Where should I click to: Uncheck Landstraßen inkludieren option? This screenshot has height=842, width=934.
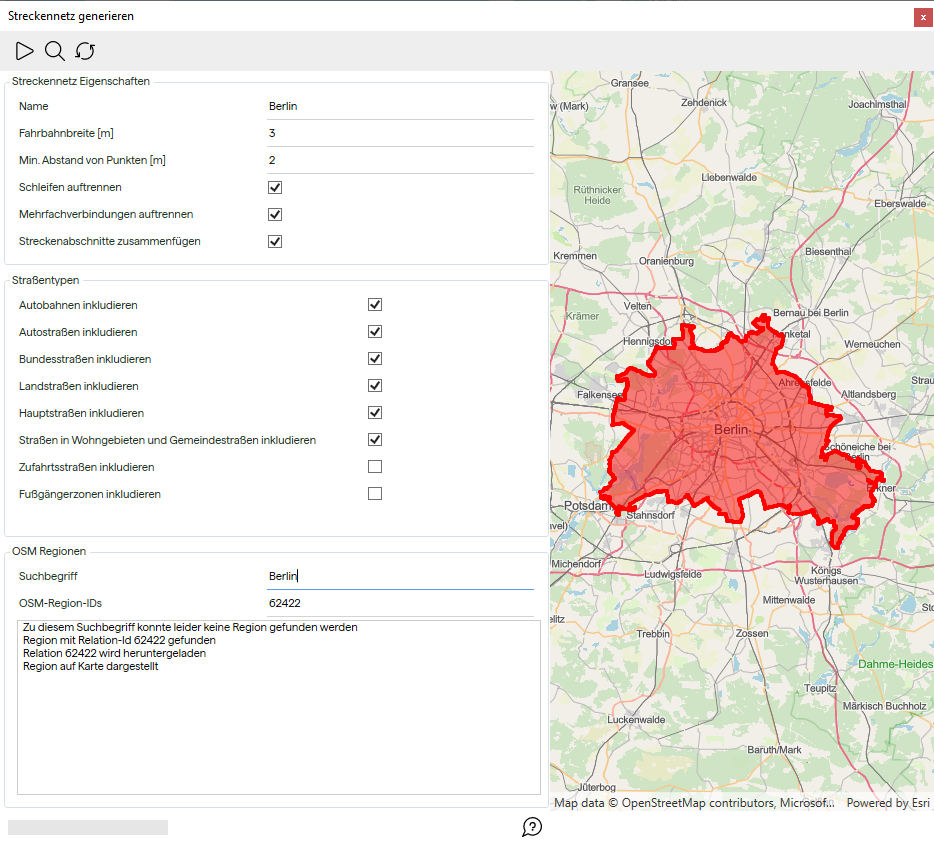(x=375, y=386)
